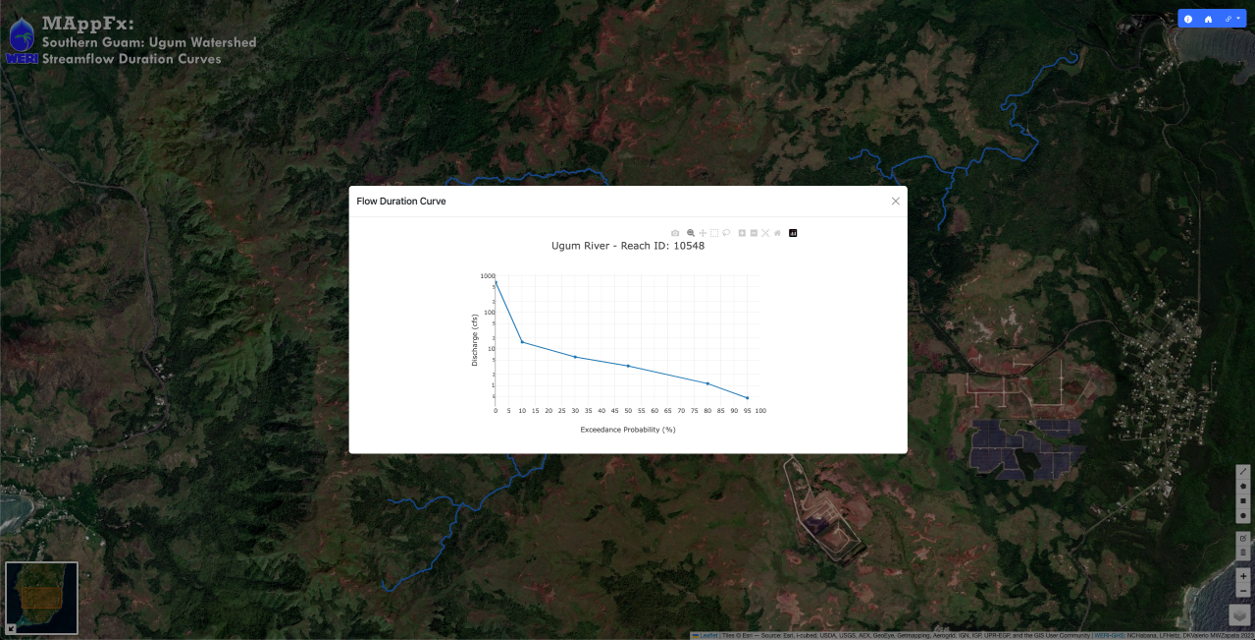
Task: Activate Box Select tool on chart
Action: click(714, 233)
